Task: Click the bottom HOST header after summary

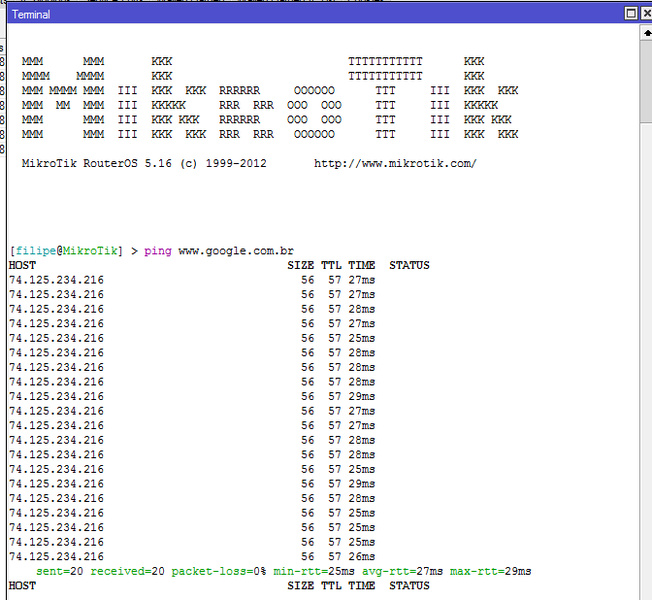Action: [22, 585]
